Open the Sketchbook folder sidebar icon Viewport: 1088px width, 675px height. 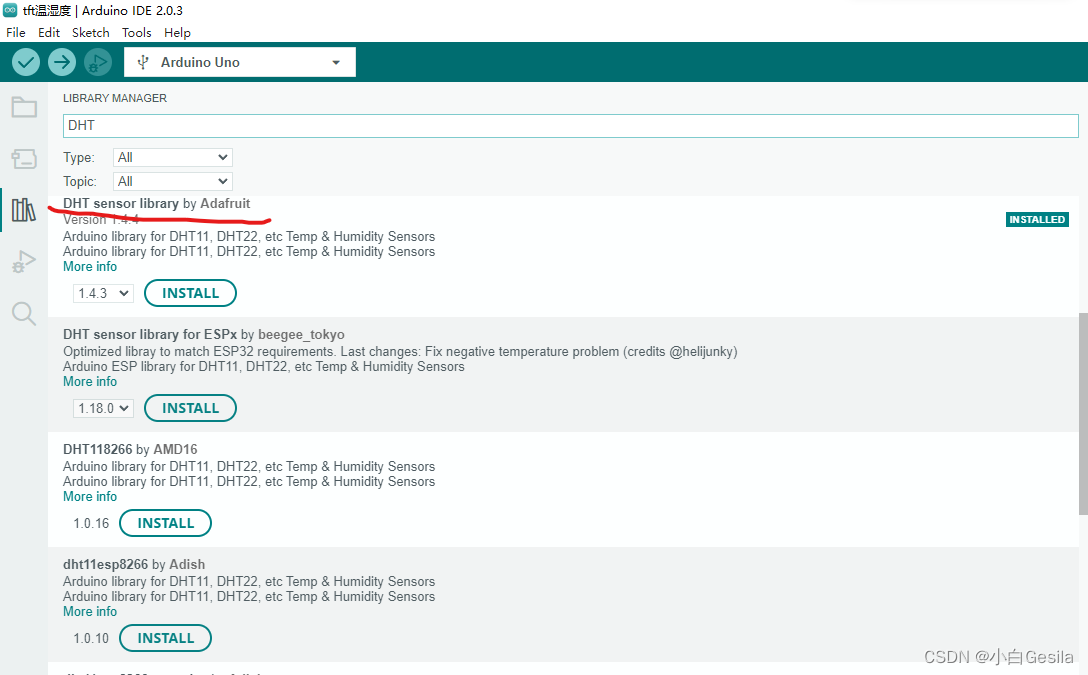24,107
